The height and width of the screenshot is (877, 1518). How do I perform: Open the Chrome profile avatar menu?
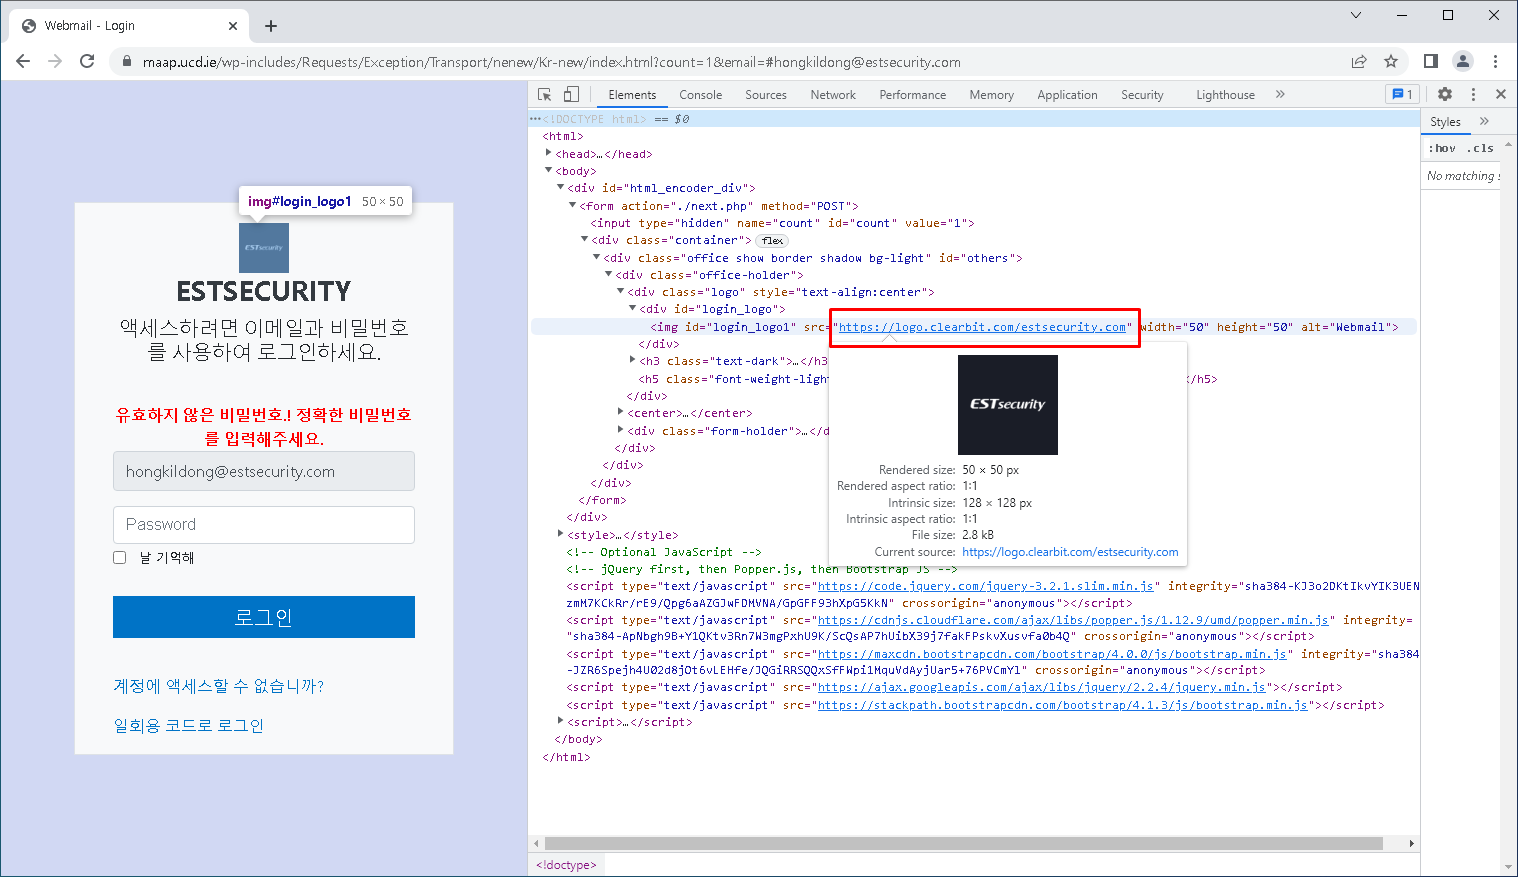tap(1463, 61)
